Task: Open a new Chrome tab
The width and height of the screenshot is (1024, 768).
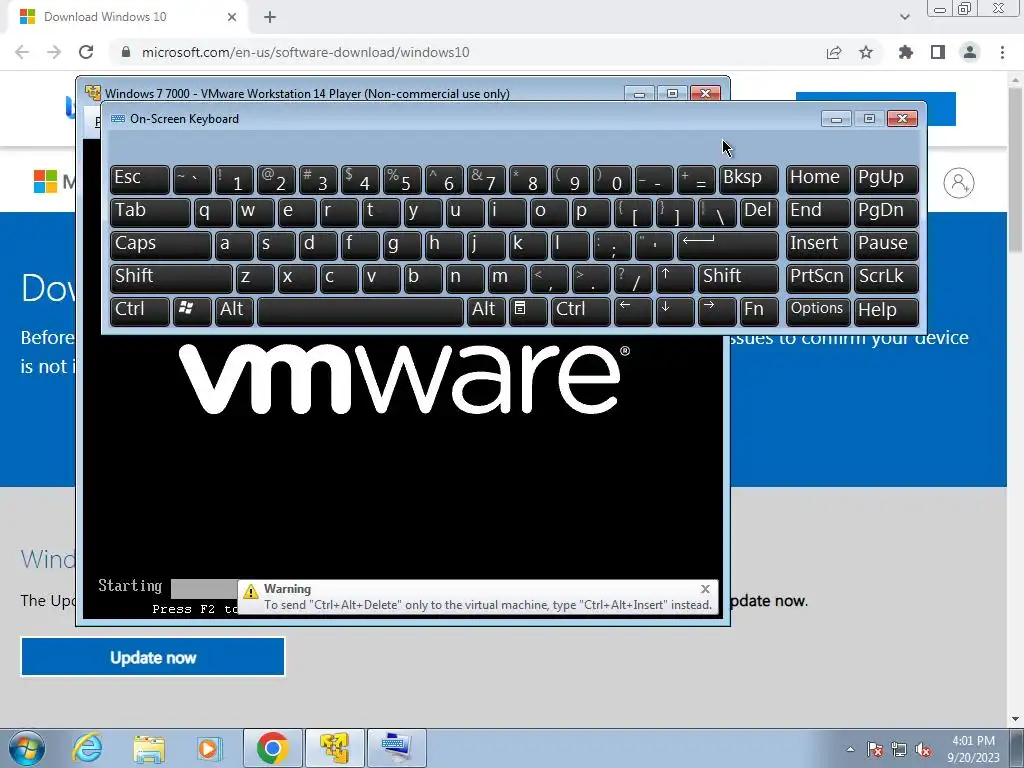Action: [270, 17]
